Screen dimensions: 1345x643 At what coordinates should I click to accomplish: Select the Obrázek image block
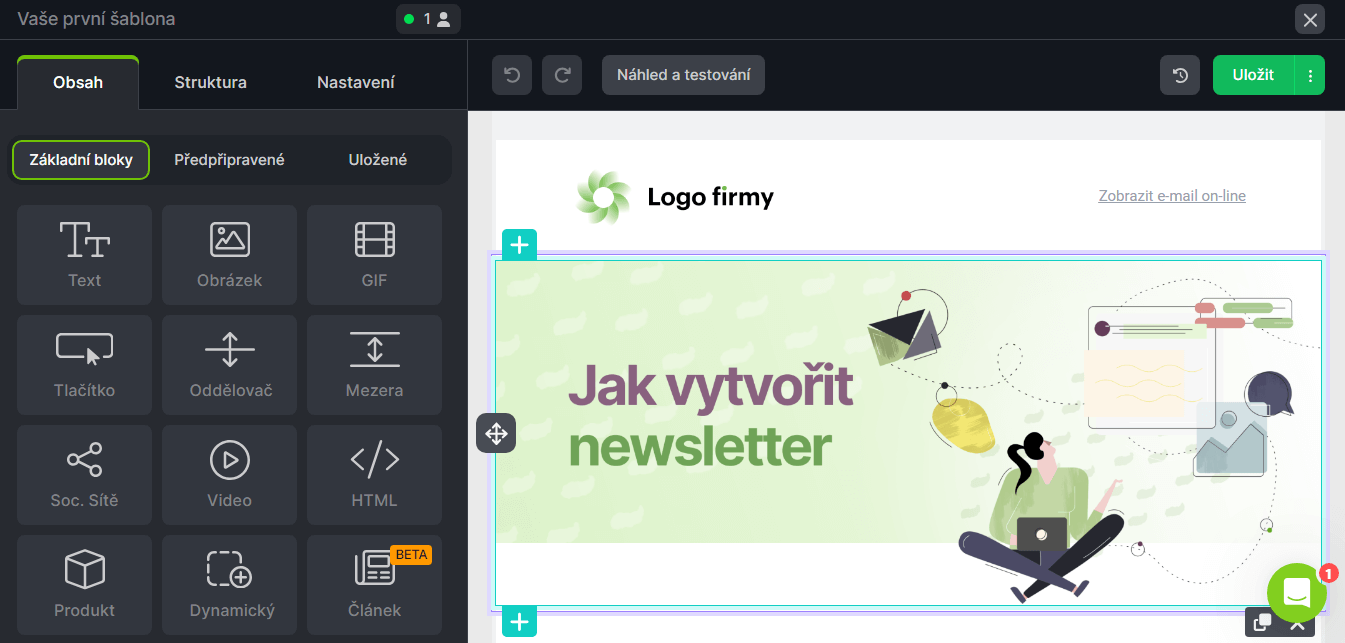pyautogui.click(x=230, y=255)
